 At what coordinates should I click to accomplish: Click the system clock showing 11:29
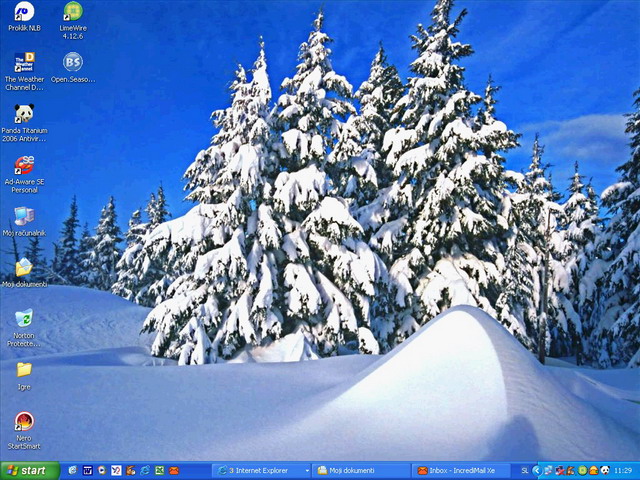tap(623, 470)
